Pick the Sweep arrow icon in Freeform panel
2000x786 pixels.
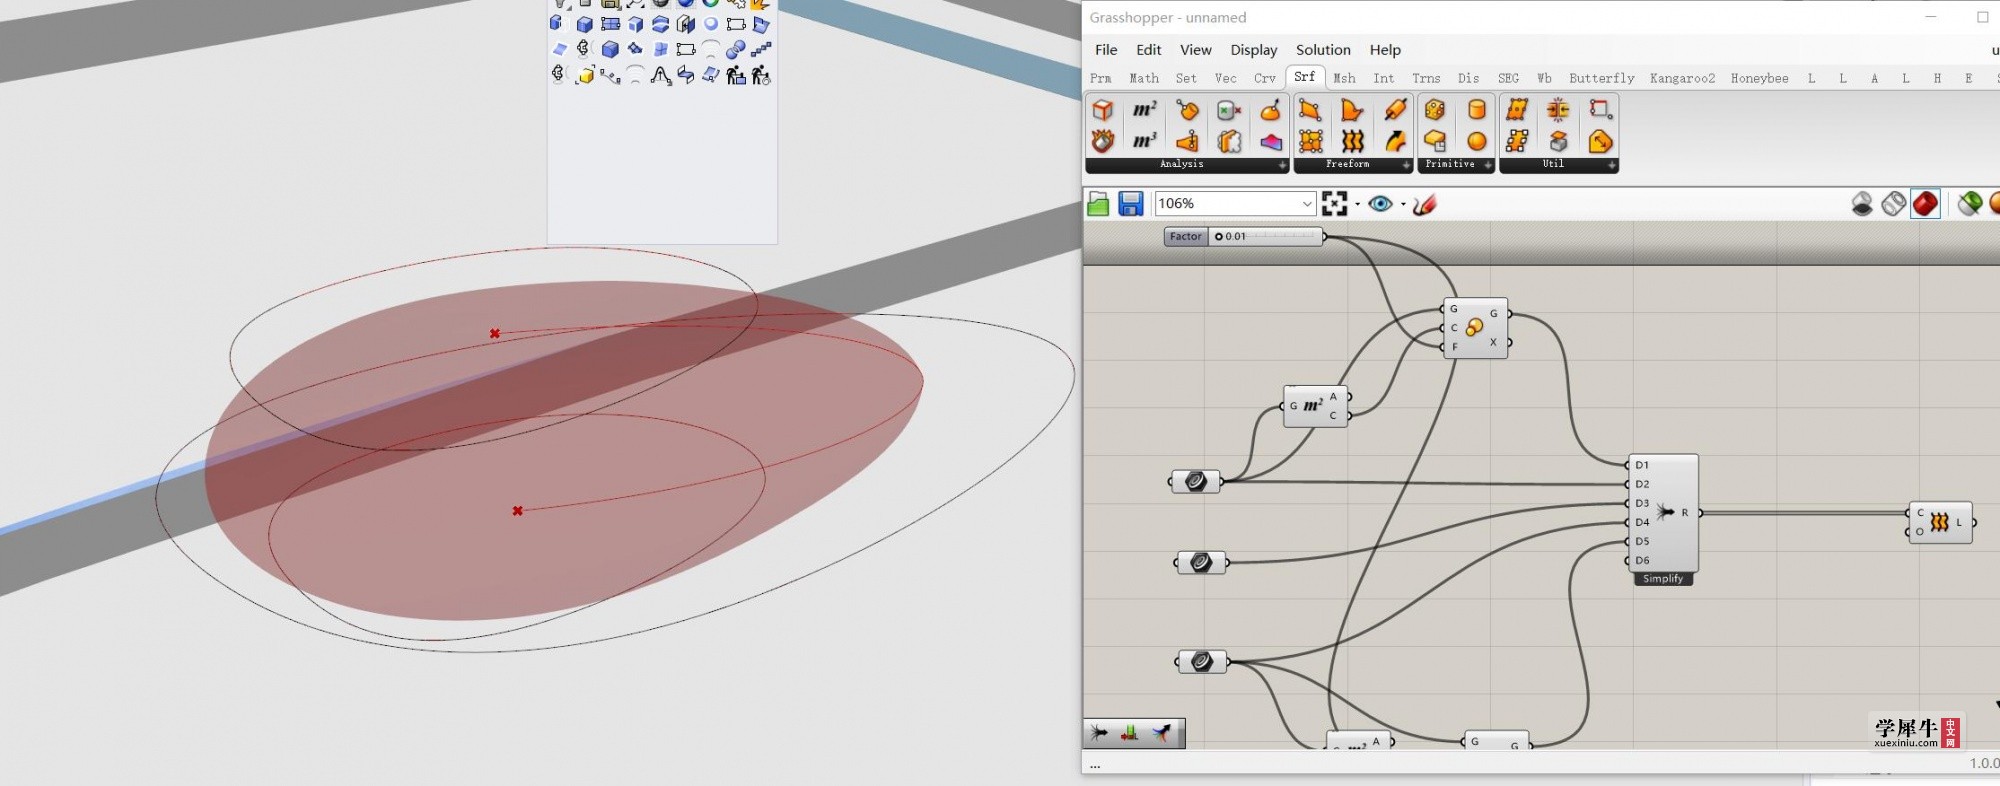pyautogui.click(x=1396, y=141)
